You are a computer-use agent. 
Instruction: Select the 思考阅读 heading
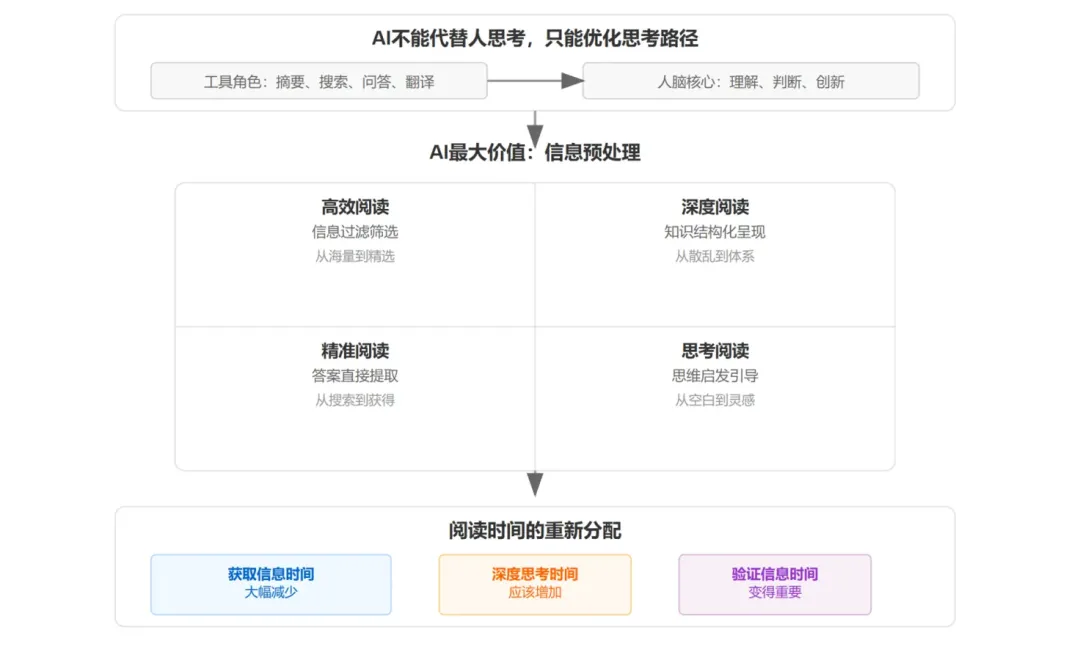(715, 351)
